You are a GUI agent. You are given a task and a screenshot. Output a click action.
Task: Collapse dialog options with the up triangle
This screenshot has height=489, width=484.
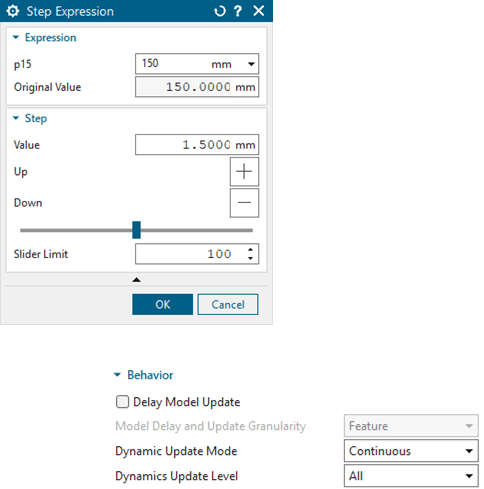136,280
